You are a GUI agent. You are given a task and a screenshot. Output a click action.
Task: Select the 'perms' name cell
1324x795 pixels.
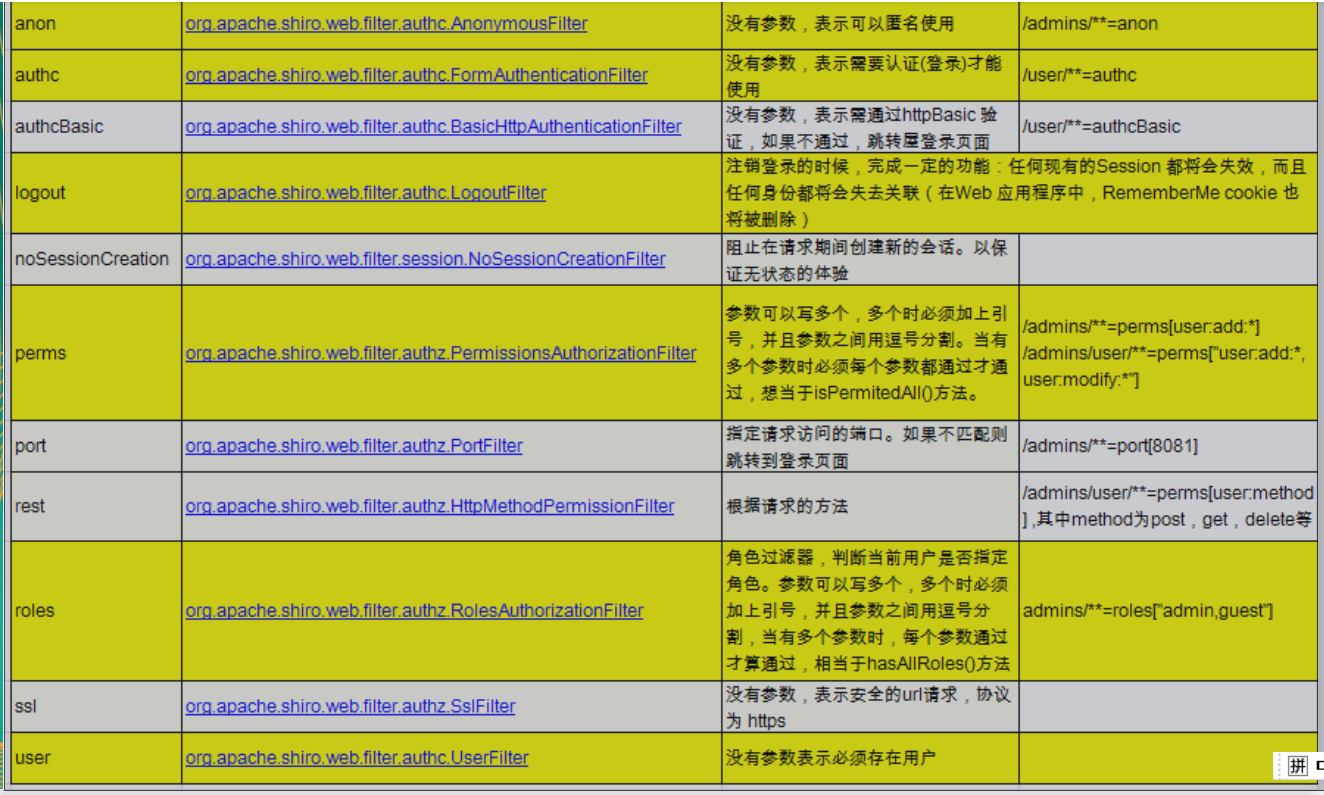[96, 353]
